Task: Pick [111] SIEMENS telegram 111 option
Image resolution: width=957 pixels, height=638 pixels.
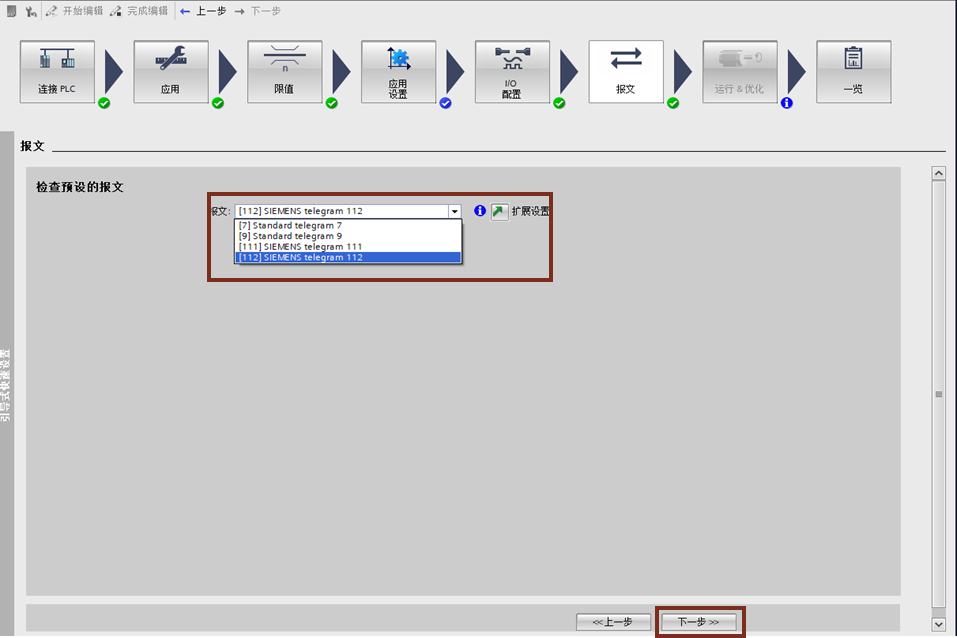Action: point(347,247)
